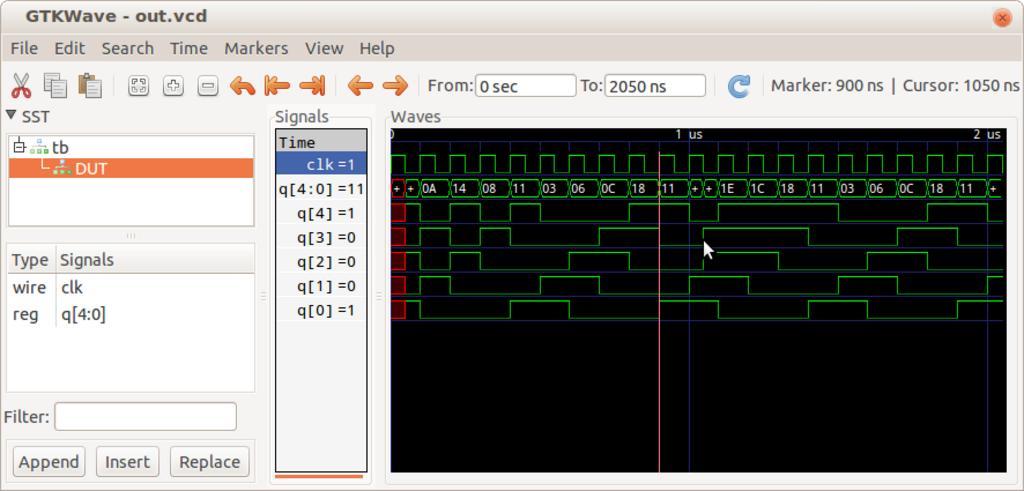Click the Copy traces icon

pos(55,86)
